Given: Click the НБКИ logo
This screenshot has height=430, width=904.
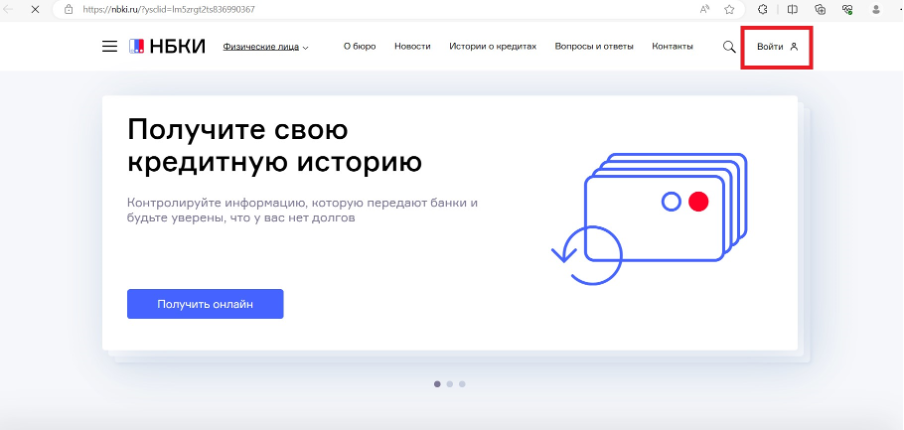Looking at the screenshot, I should (167, 47).
